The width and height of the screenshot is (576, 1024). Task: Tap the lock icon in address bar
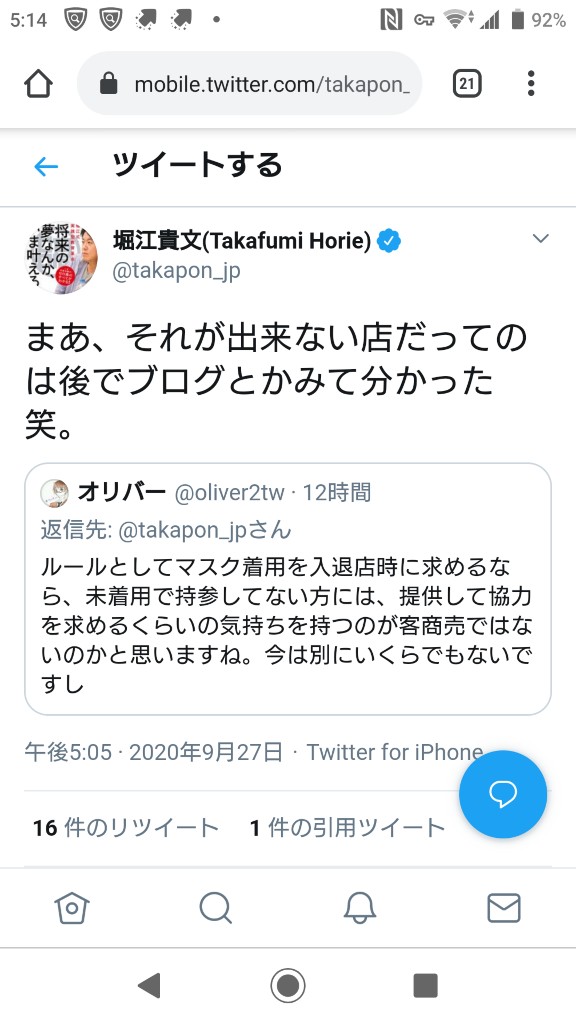(108, 84)
